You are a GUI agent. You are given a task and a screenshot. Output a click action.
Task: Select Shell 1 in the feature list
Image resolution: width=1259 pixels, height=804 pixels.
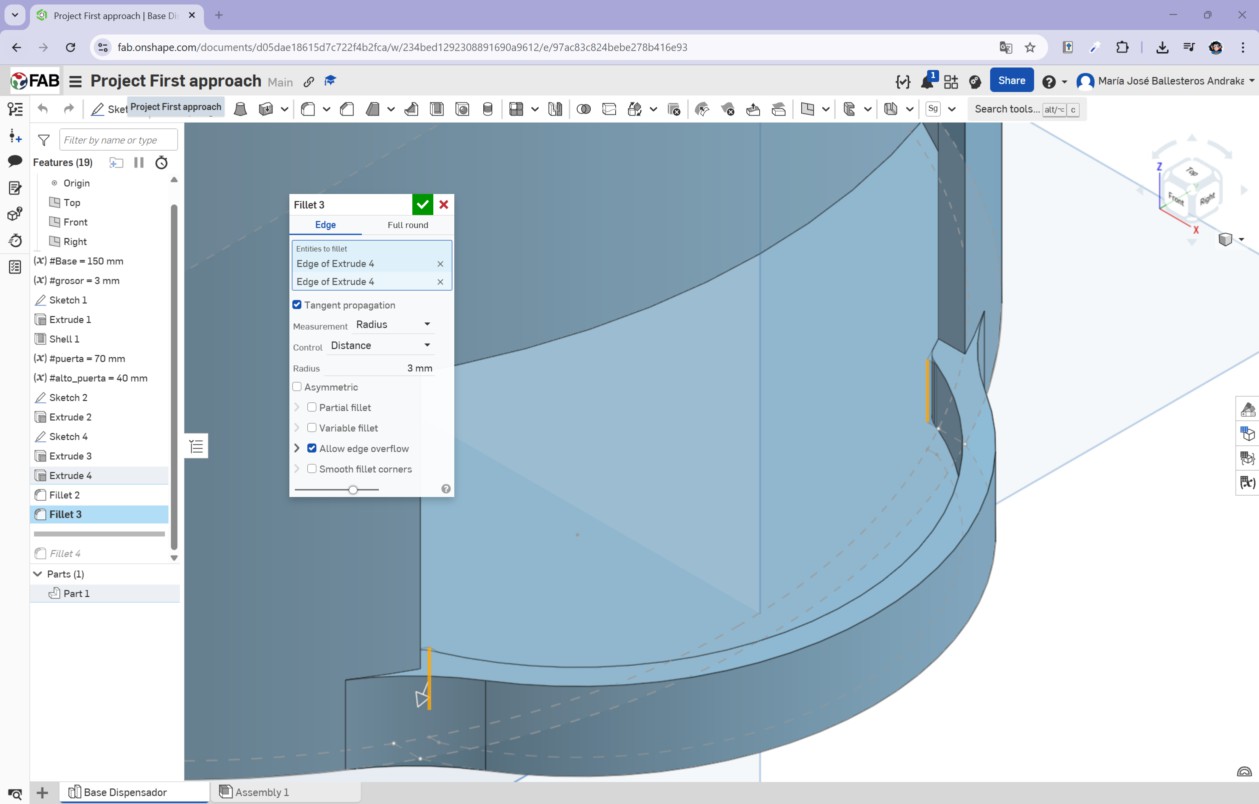[x=100, y=339]
